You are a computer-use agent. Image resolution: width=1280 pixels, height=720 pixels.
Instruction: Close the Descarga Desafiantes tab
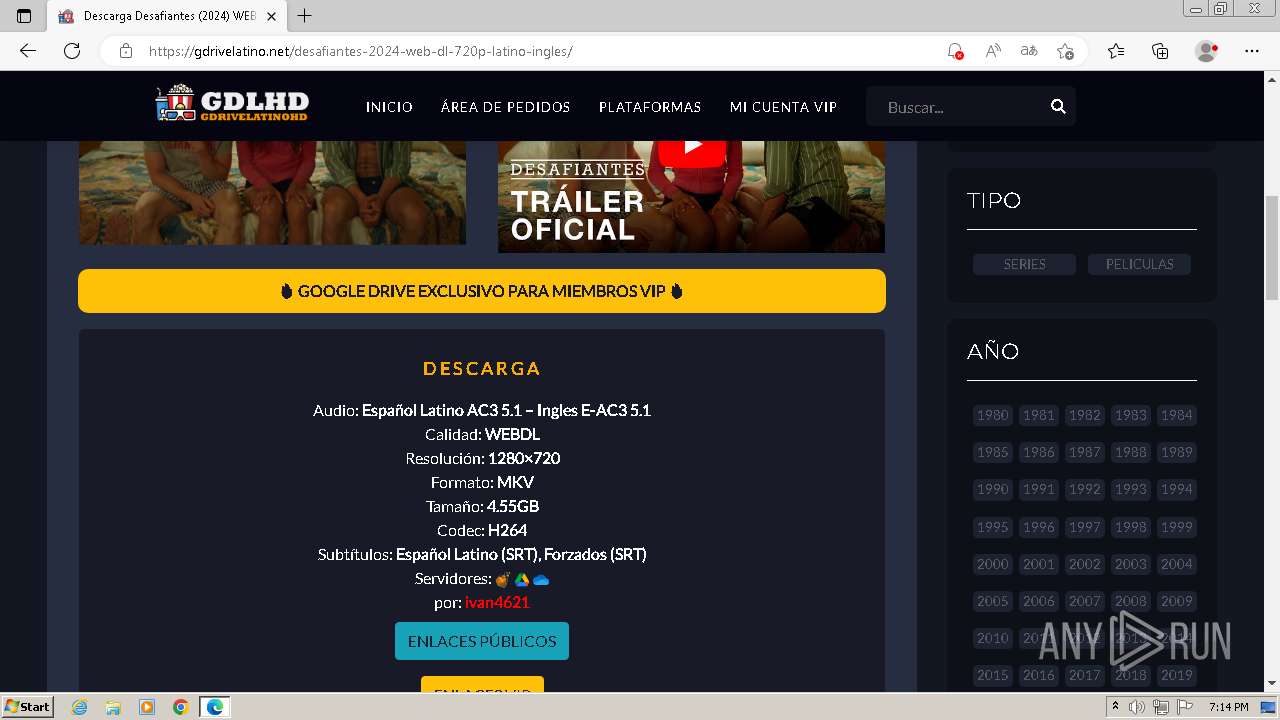point(272,16)
